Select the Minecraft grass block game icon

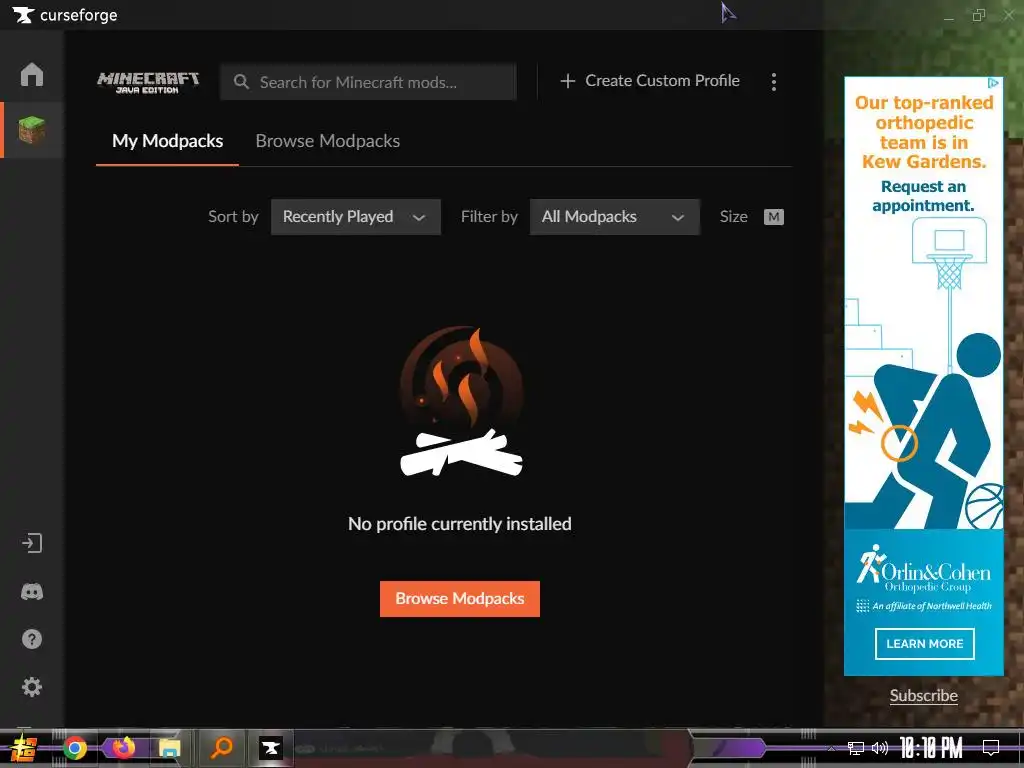click(x=31, y=129)
